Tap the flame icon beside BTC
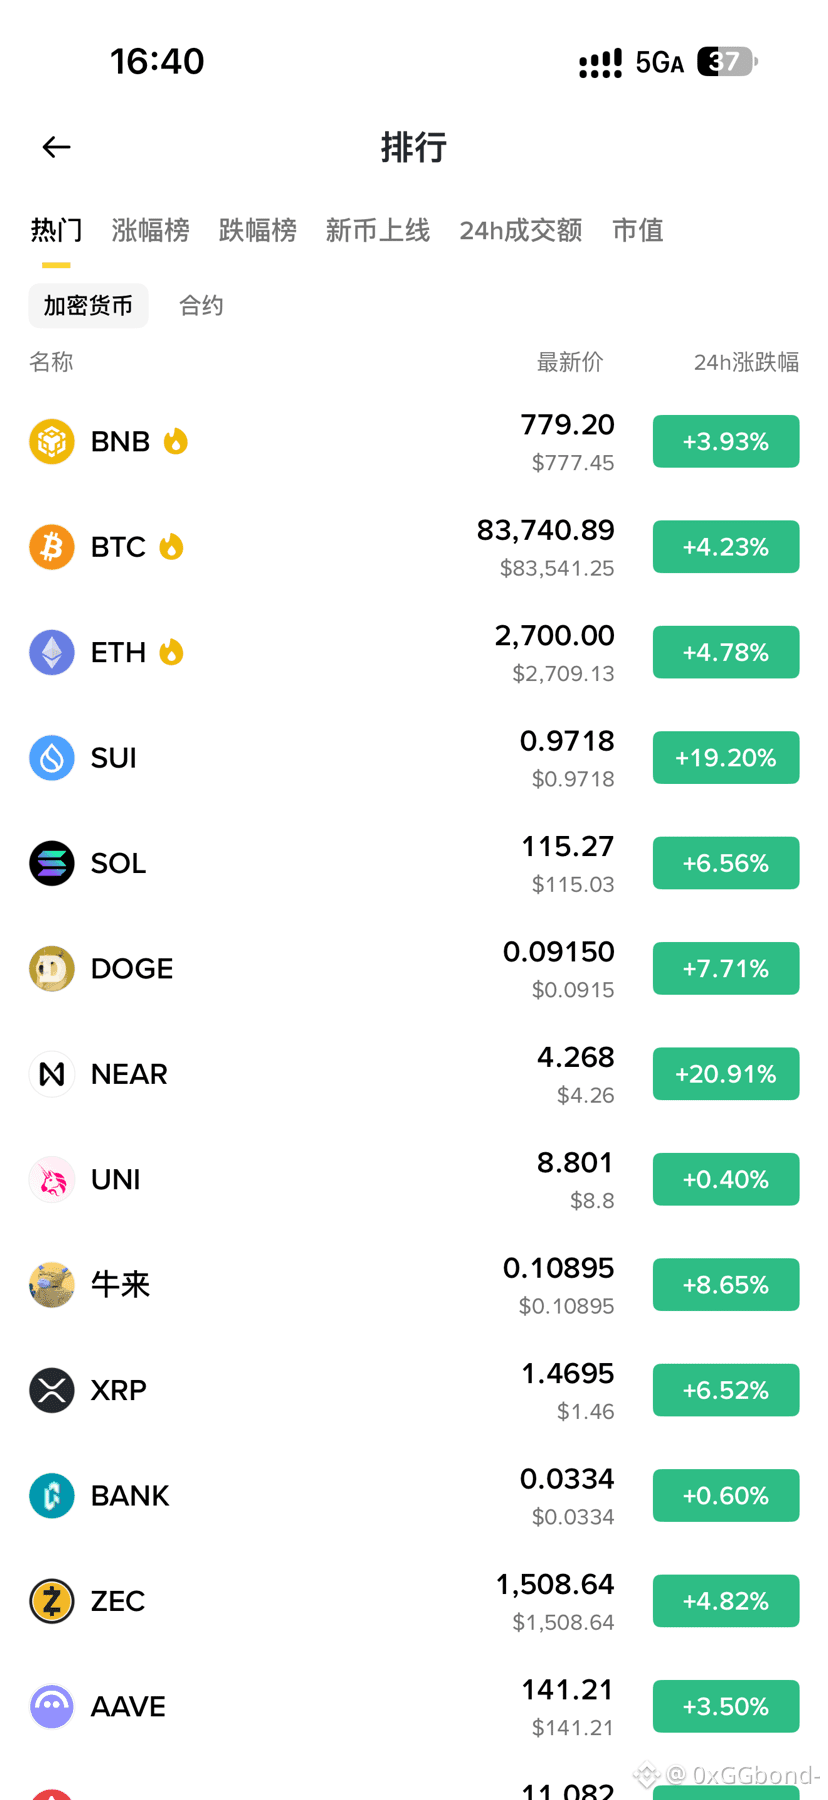 (172, 546)
